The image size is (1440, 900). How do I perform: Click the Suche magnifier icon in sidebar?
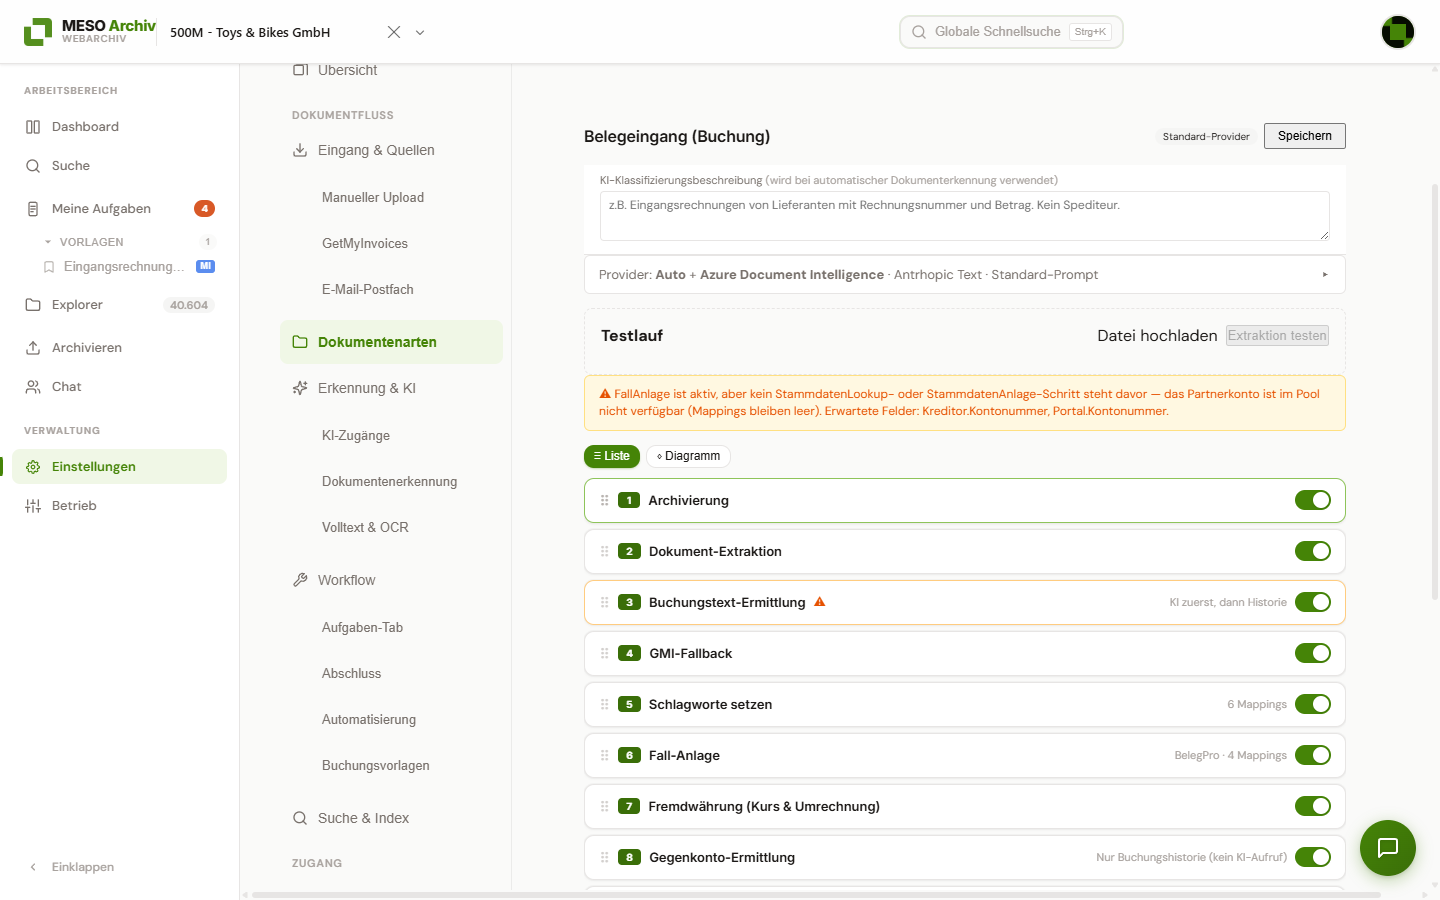coord(33,166)
